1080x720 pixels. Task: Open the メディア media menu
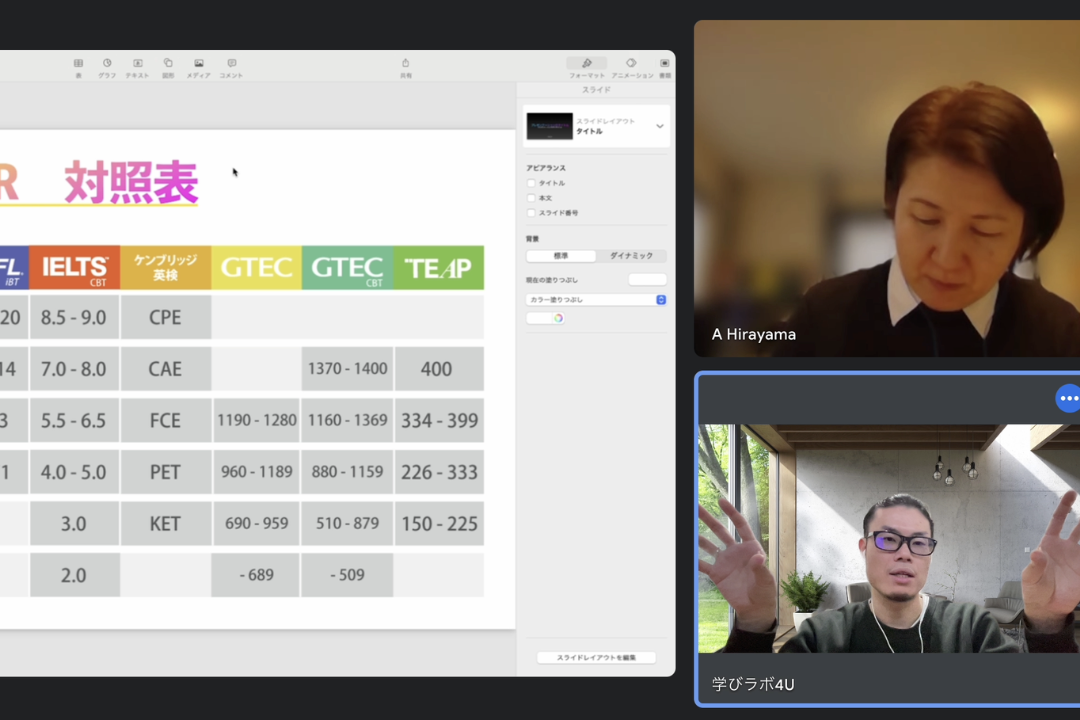tap(198, 68)
